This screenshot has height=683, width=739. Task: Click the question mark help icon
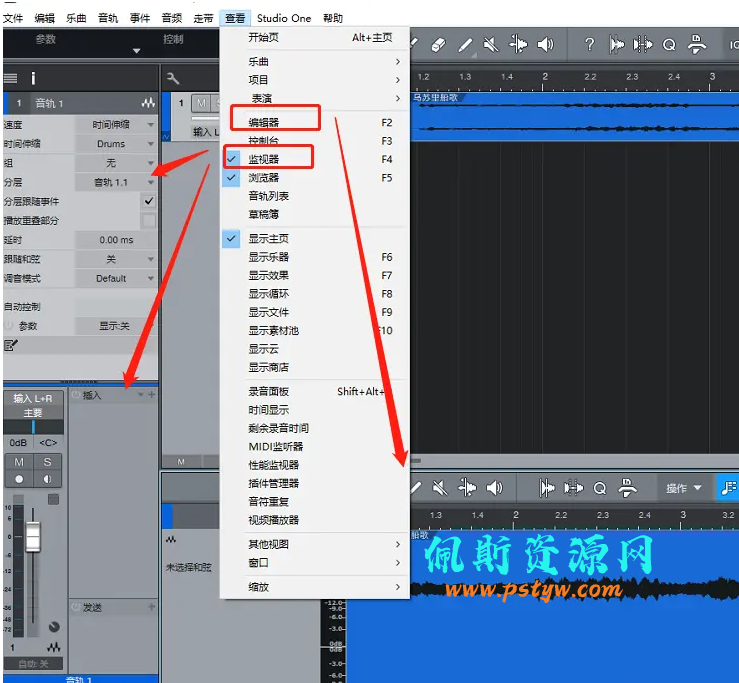[589, 45]
